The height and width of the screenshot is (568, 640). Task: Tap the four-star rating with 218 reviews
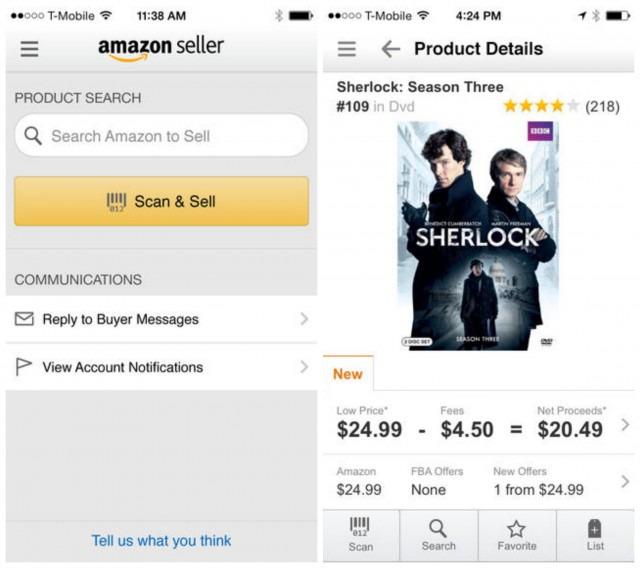point(560,106)
